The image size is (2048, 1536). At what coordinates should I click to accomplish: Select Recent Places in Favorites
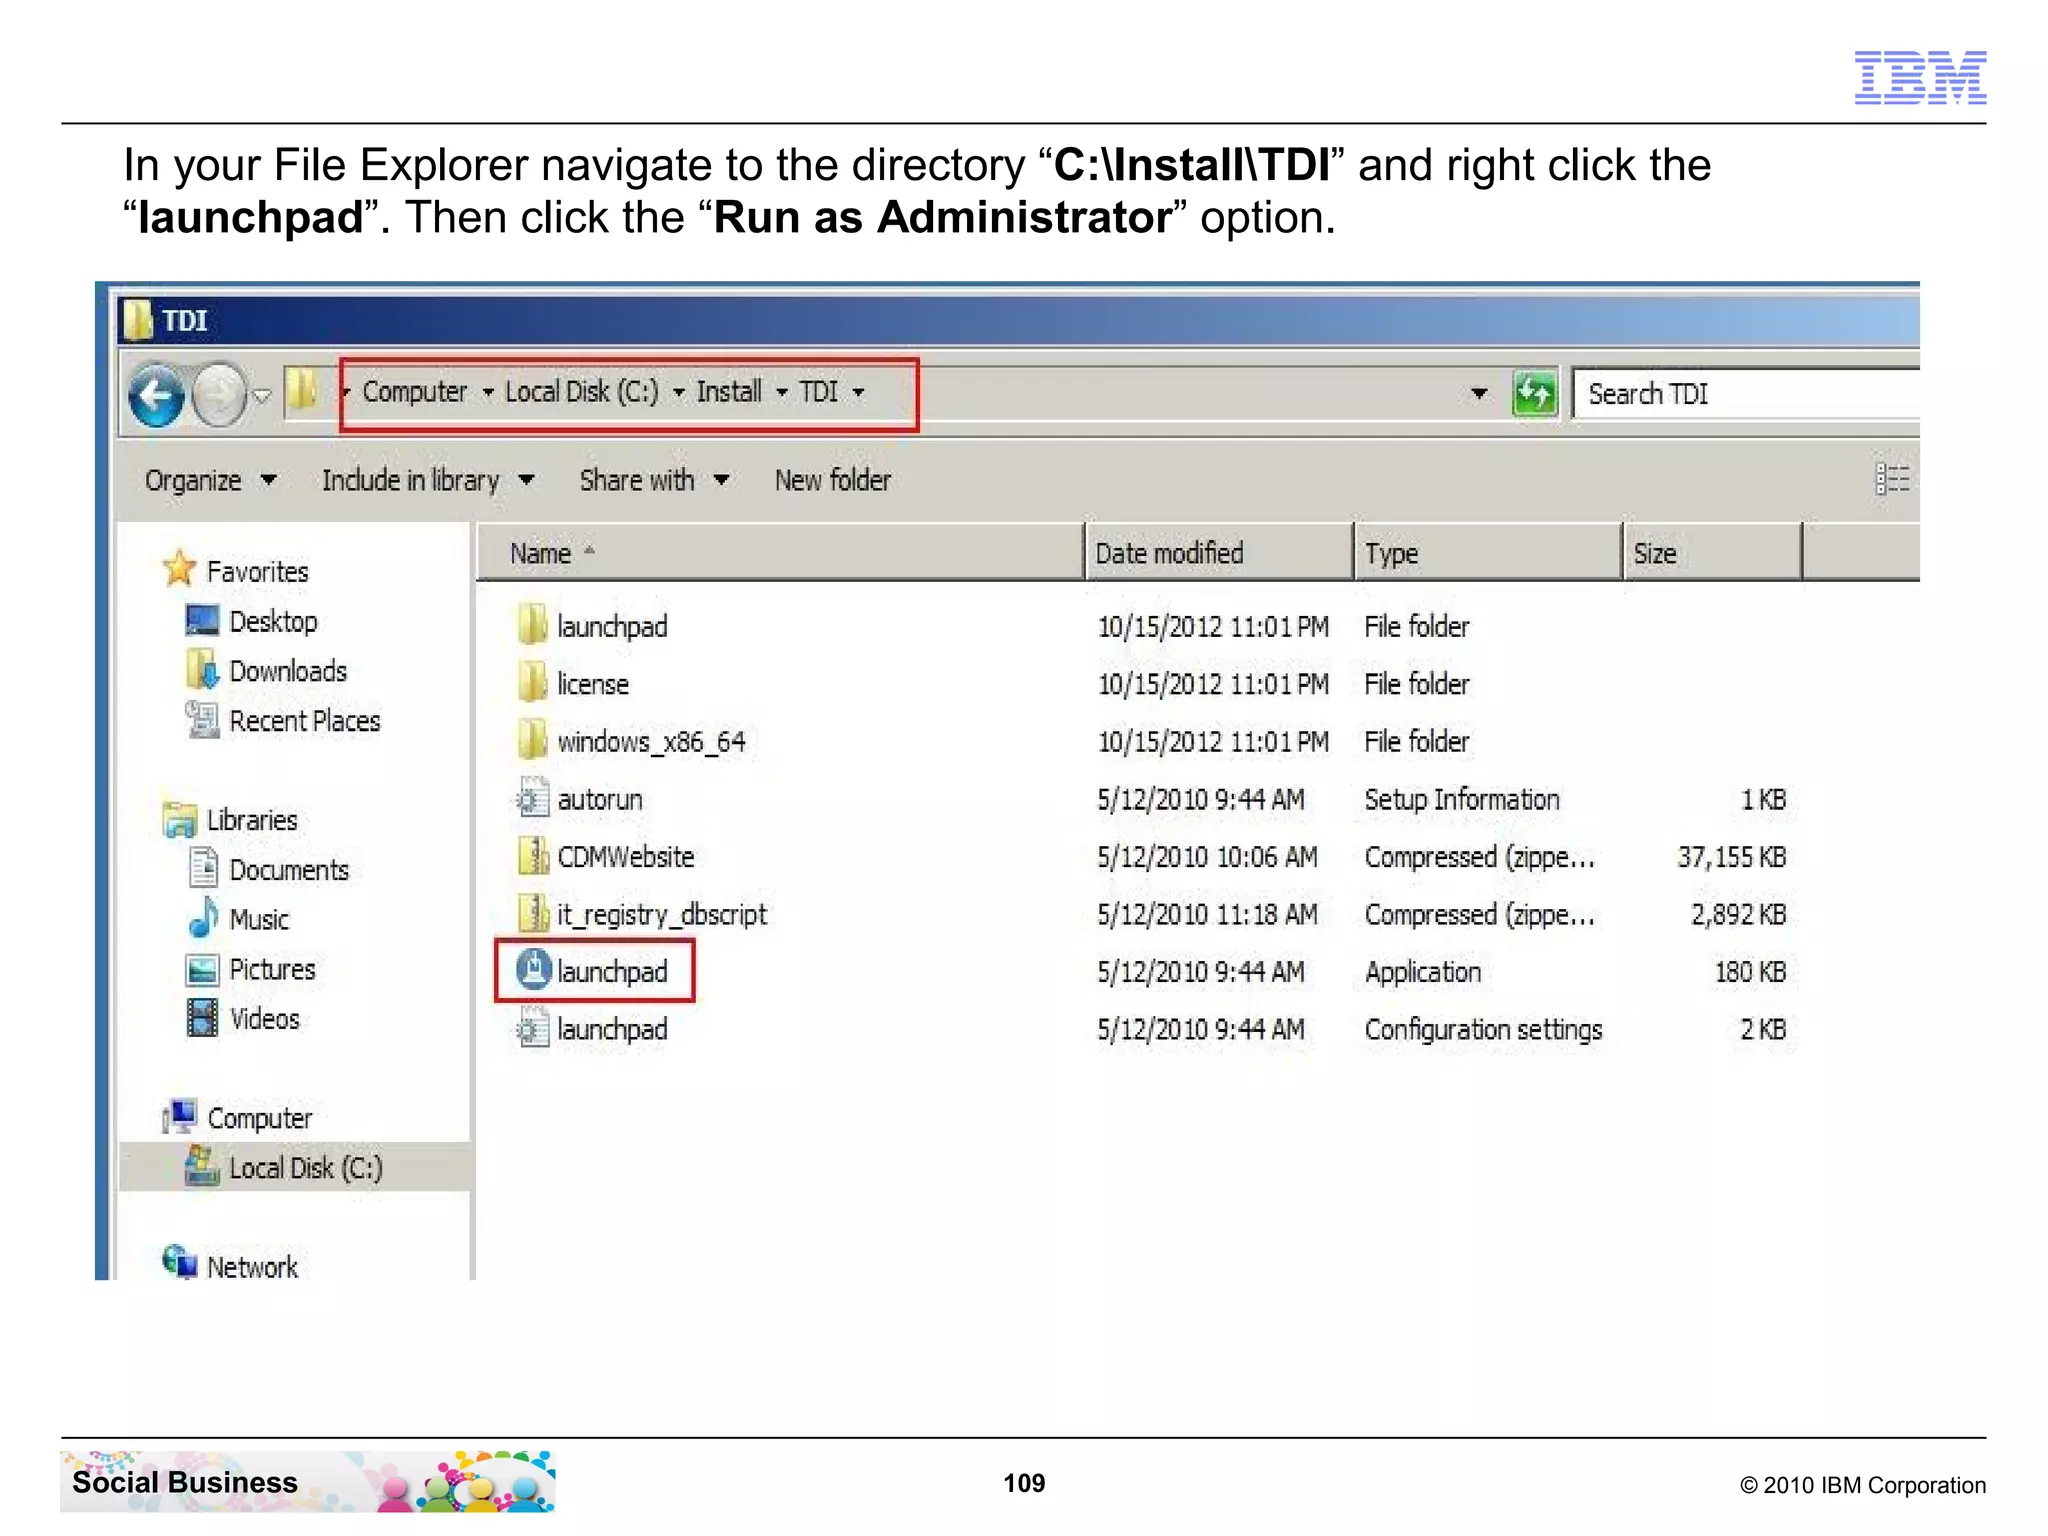click(x=304, y=721)
